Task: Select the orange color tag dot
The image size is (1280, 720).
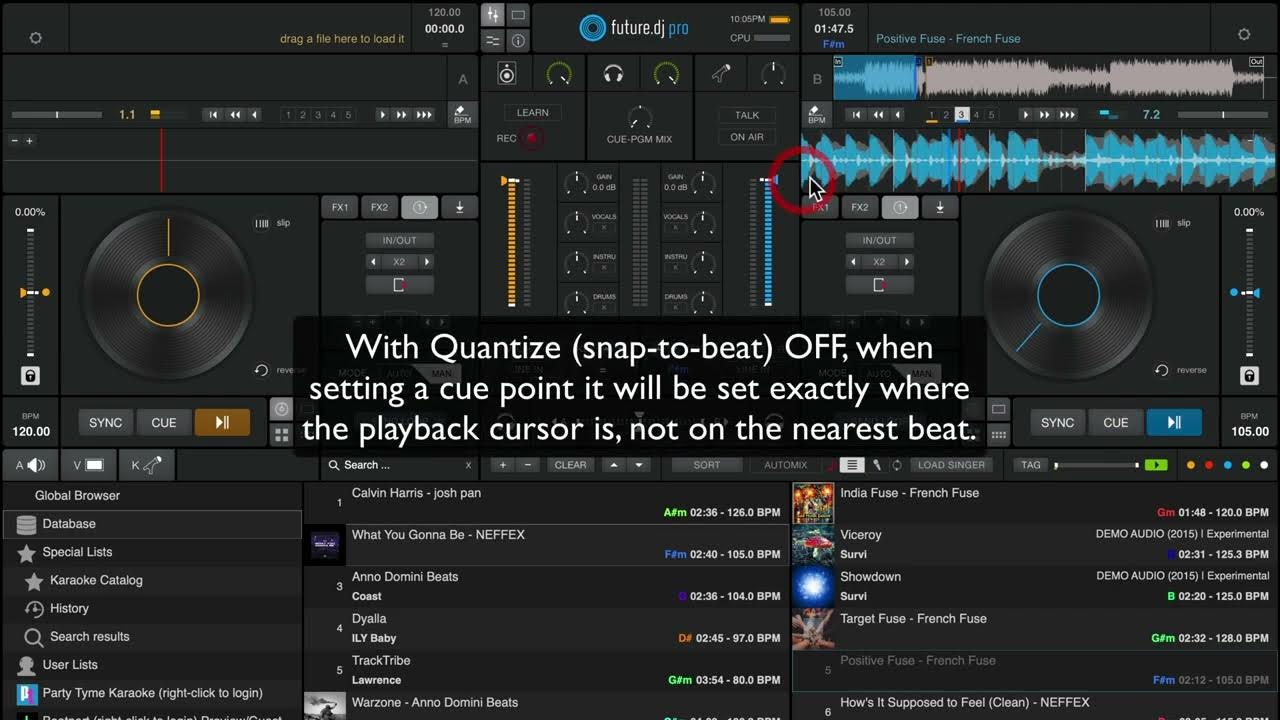Action: [x=1190, y=465]
